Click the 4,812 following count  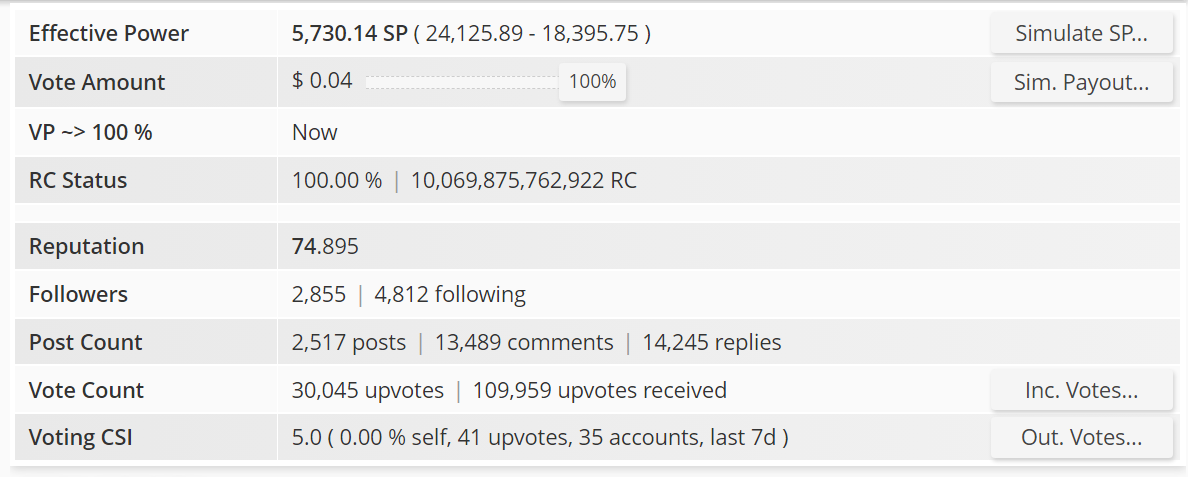click(x=450, y=295)
